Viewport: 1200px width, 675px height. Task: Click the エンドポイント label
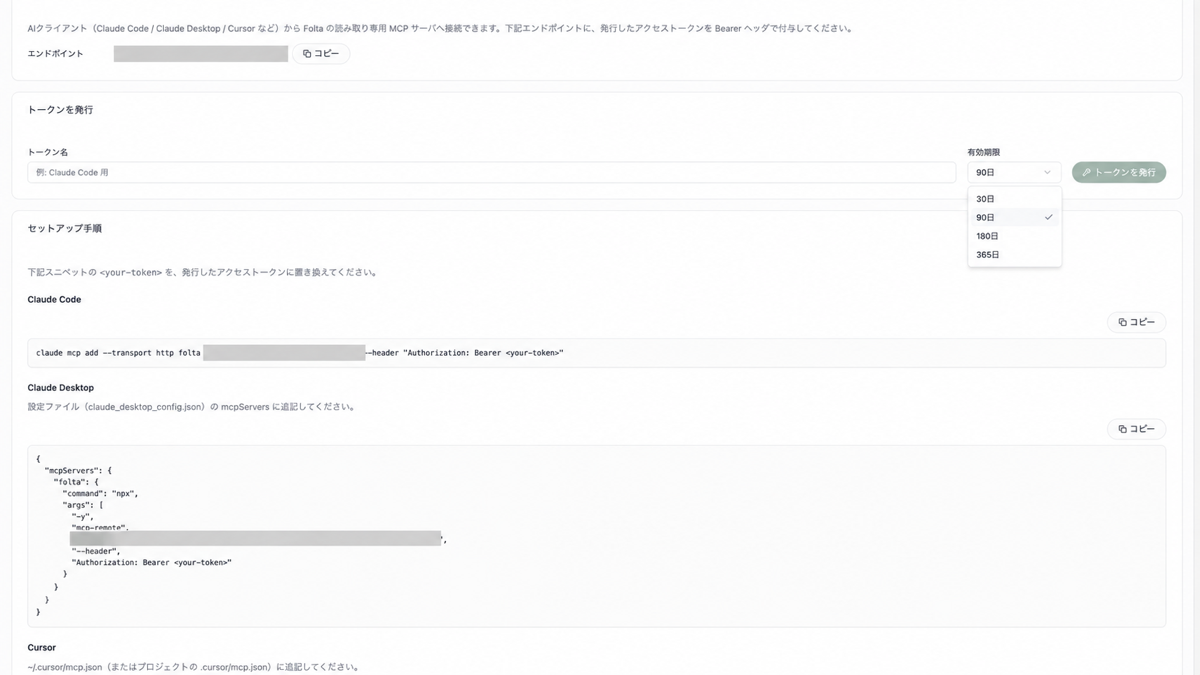tap(56, 54)
